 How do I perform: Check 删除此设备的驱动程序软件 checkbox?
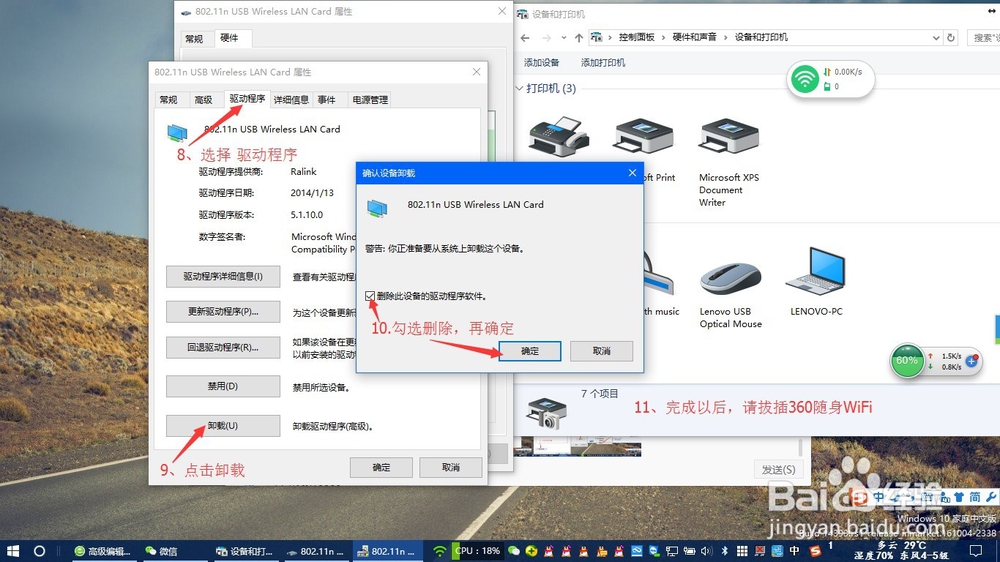click(370, 296)
